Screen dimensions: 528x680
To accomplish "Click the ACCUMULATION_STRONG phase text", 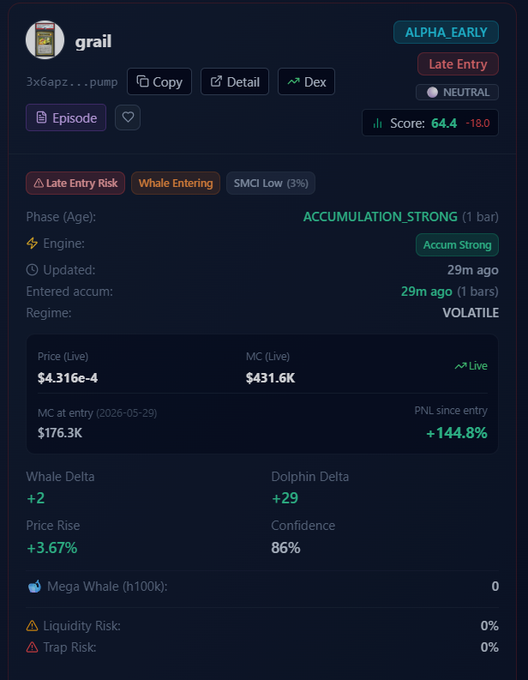I will pyautogui.click(x=380, y=217).
